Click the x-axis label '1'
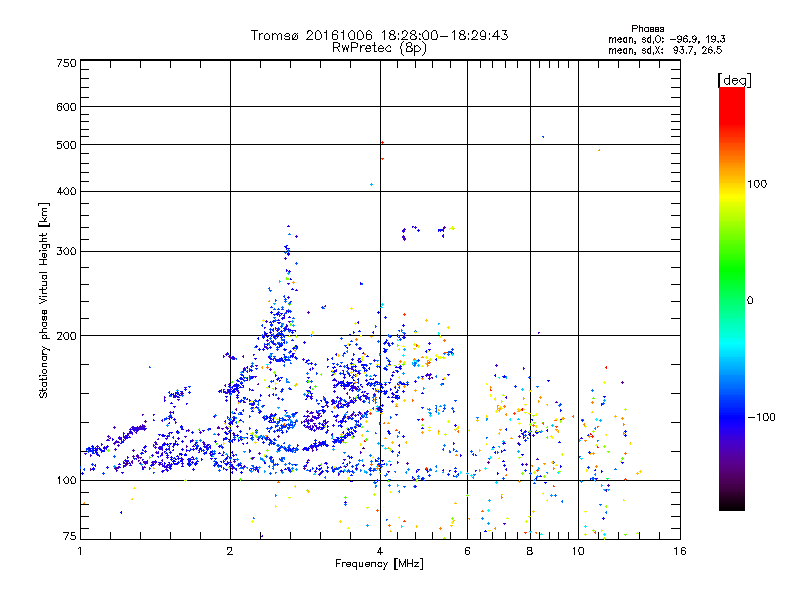The image size is (800, 600). pos(80,551)
